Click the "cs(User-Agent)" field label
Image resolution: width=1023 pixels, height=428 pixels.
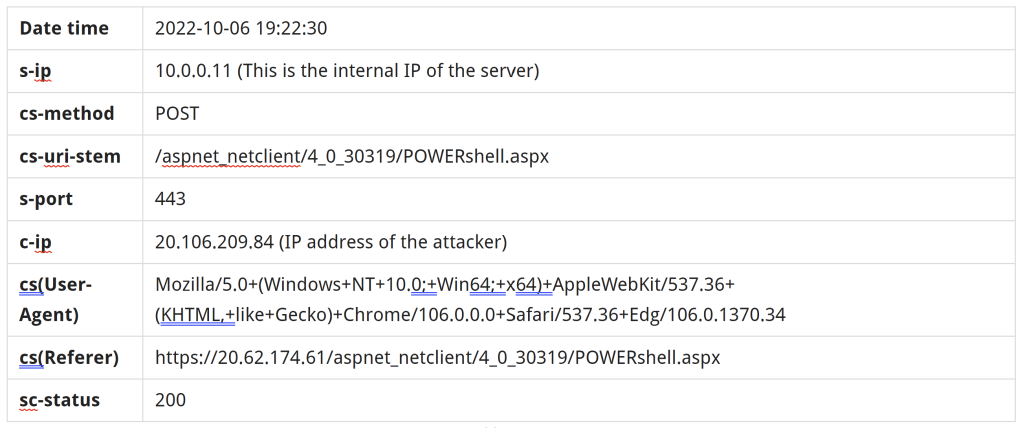[56, 299]
